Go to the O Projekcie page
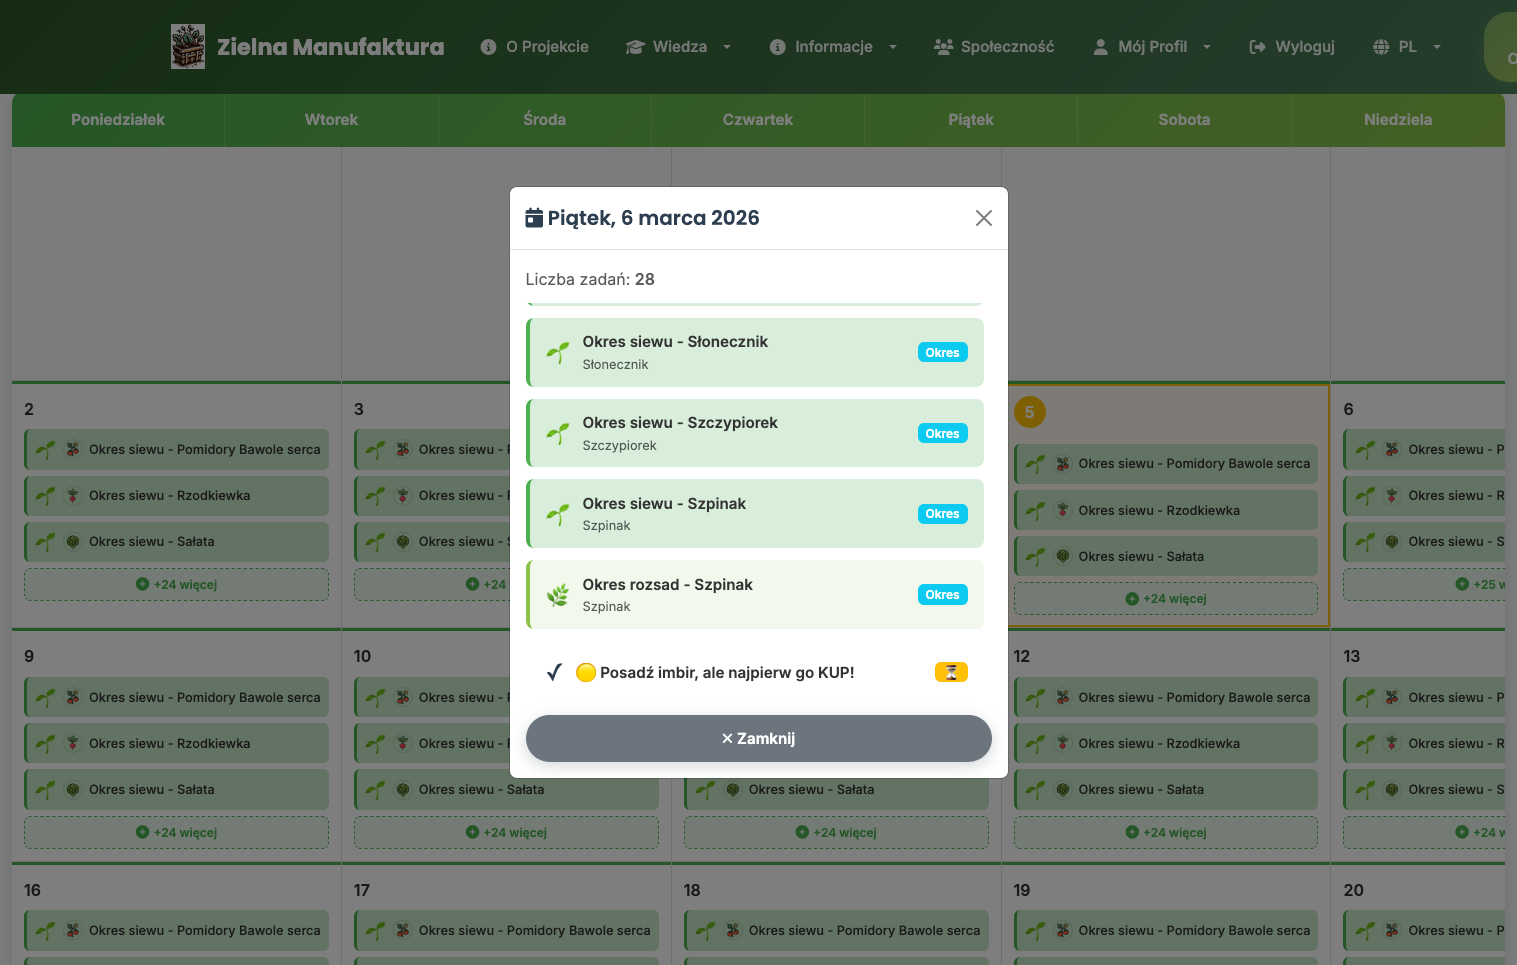Viewport: 1517px width, 965px height. [535, 47]
